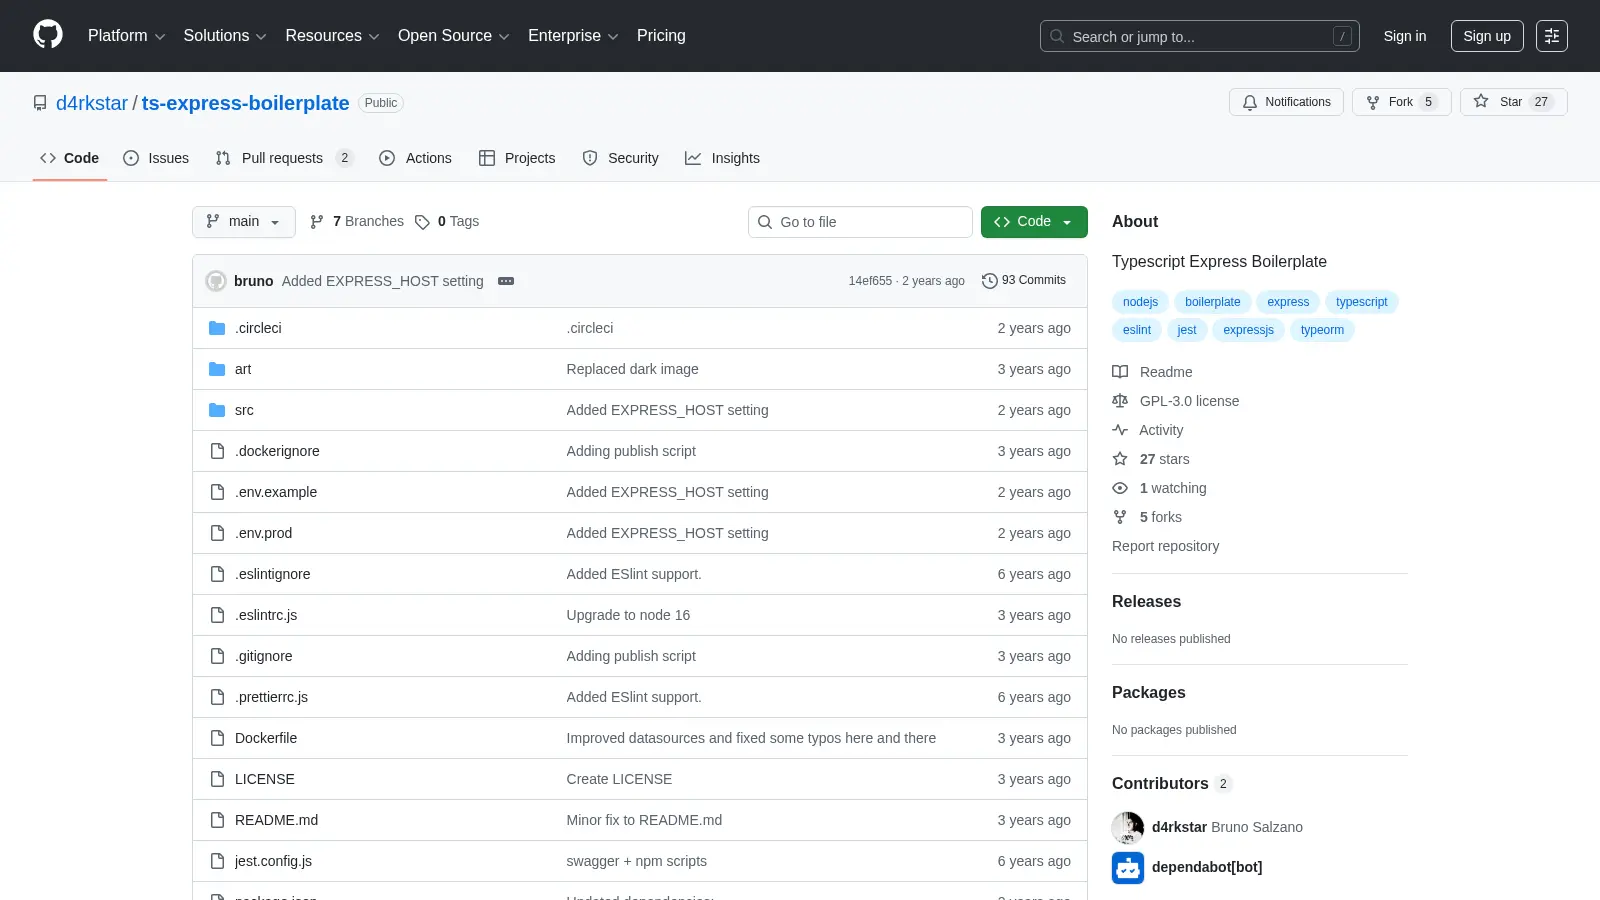Viewport: 1600px width, 900px height.
Task: Open the typeorm topic tag
Action: (x=1322, y=330)
